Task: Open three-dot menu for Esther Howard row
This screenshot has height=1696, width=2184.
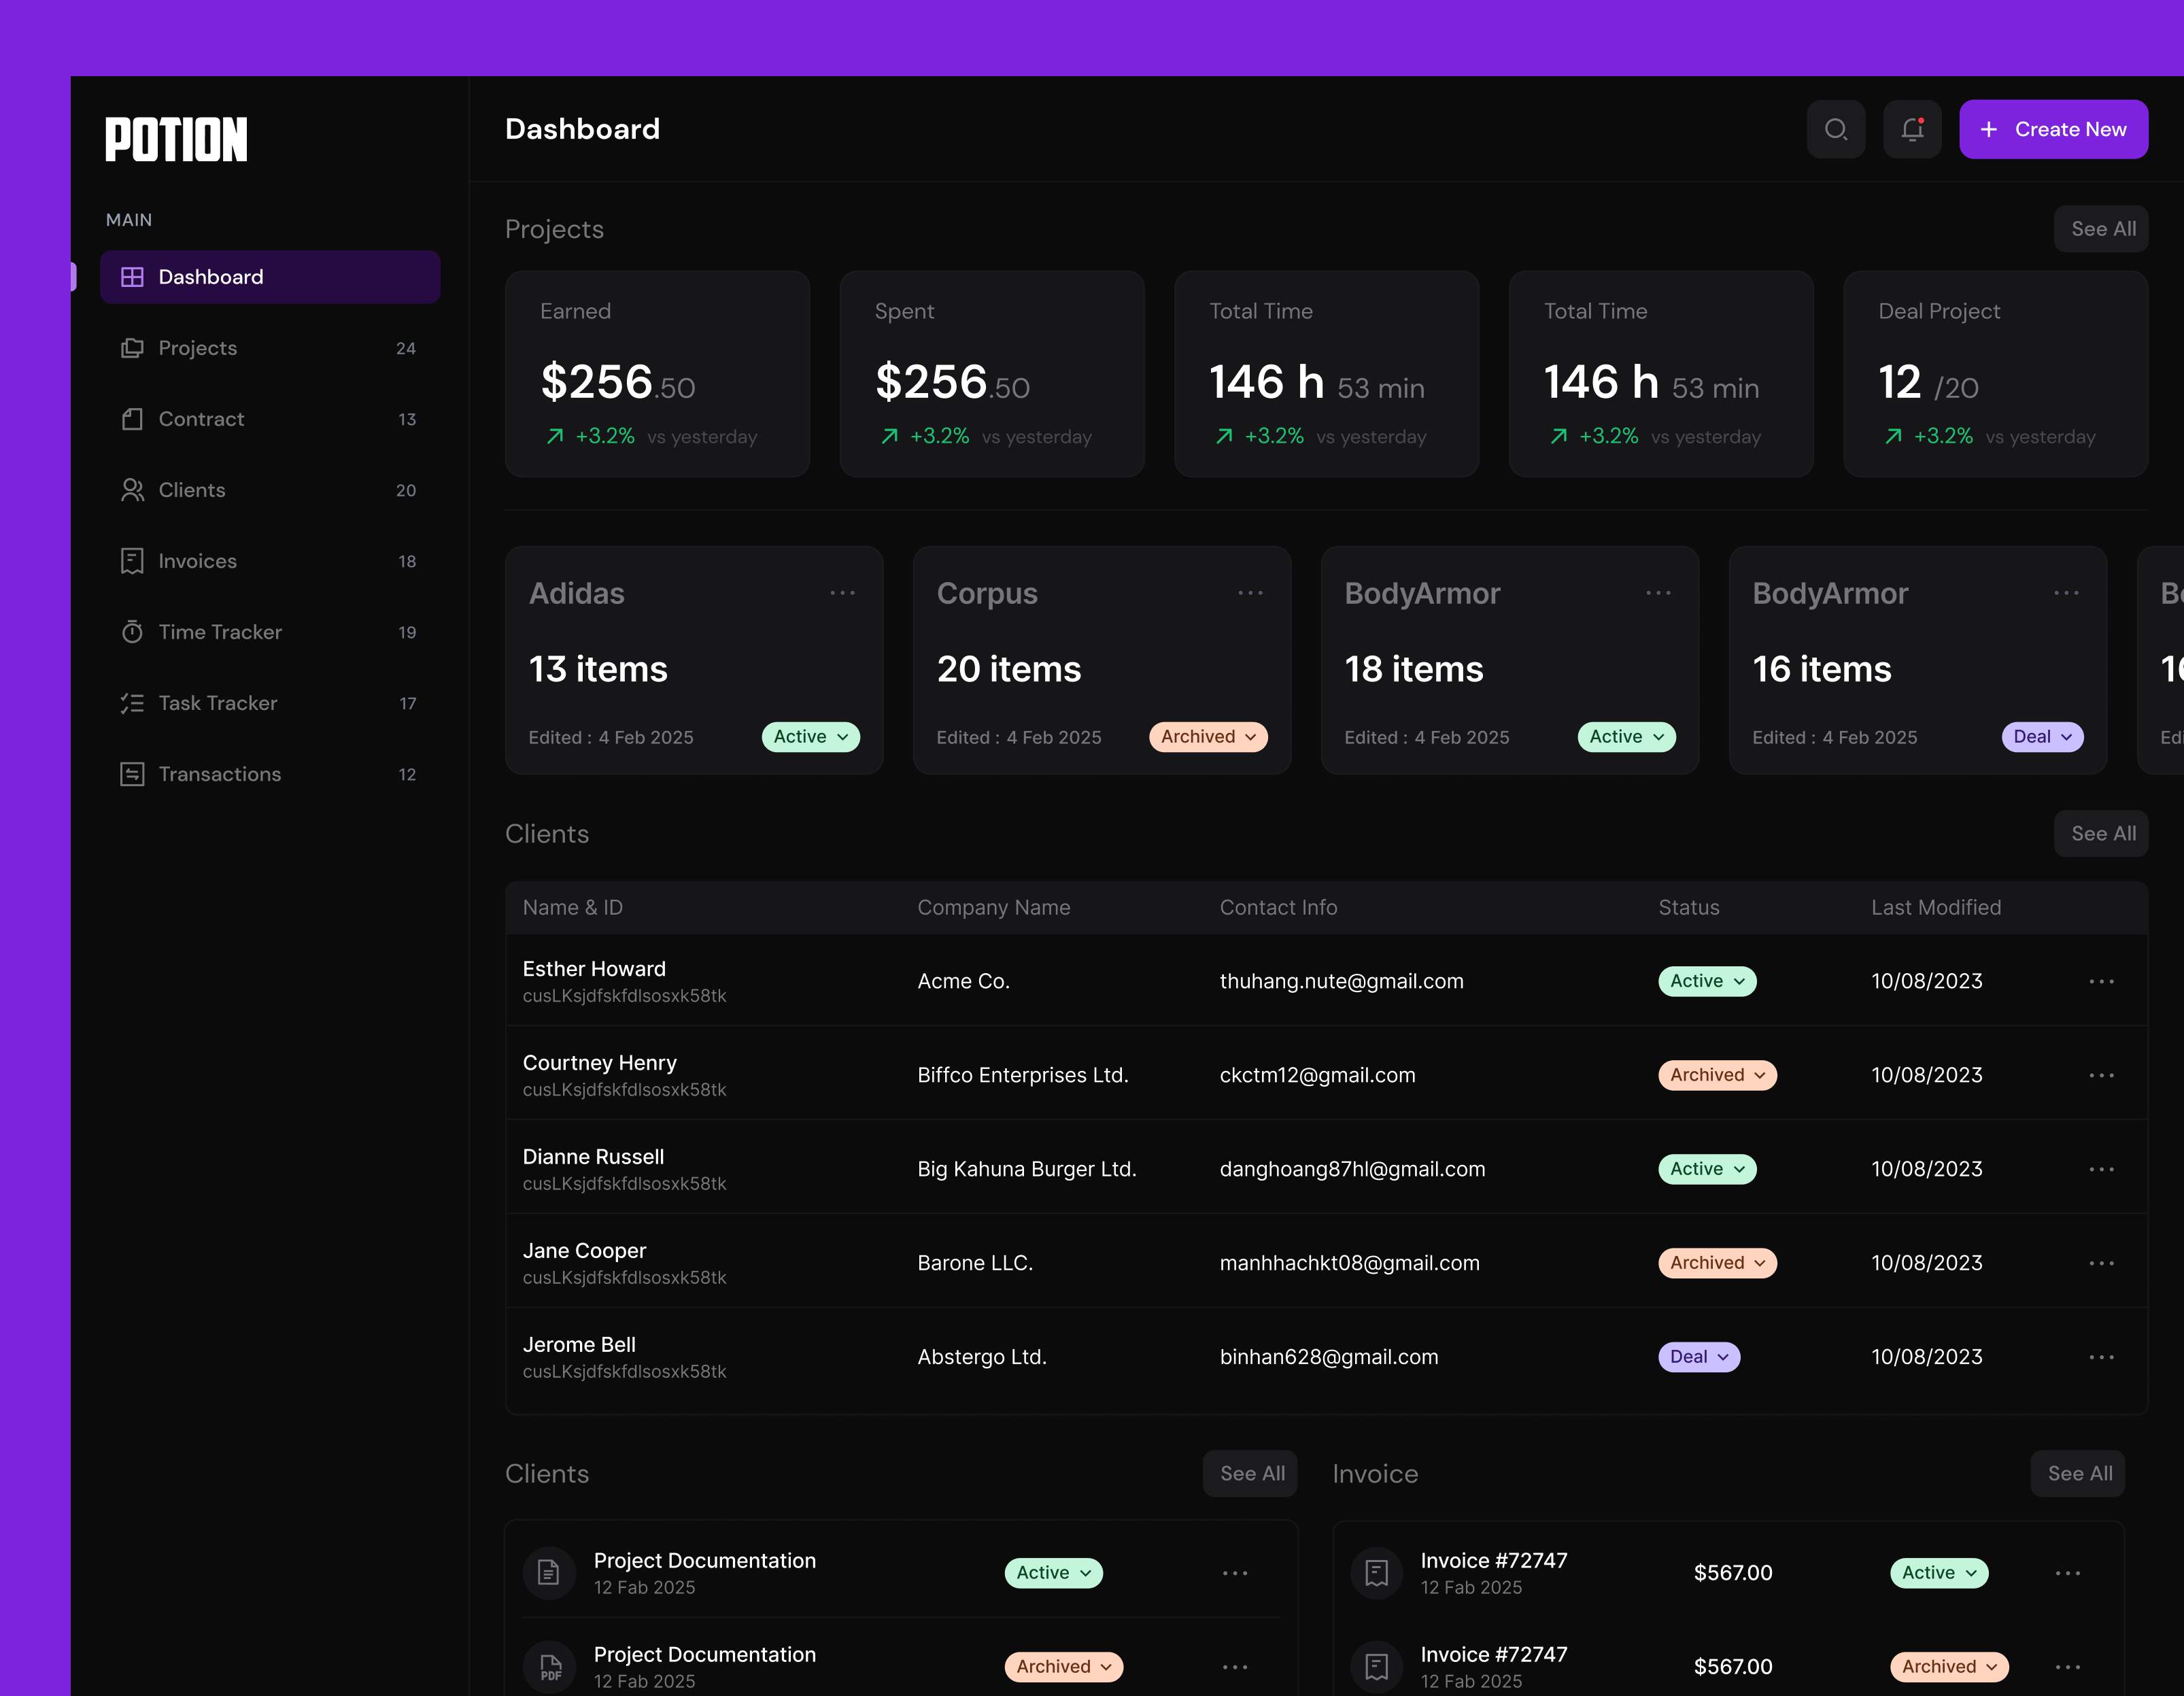Action: click(x=2101, y=981)
